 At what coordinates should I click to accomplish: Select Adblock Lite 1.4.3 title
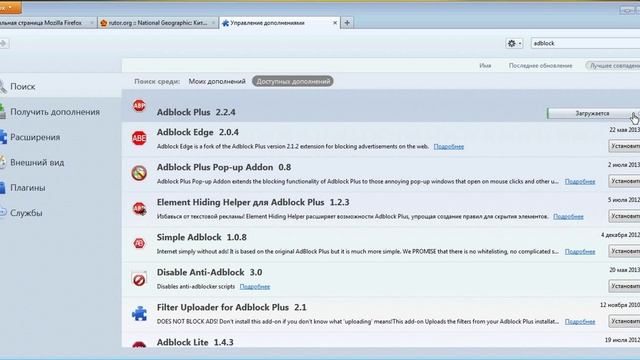(x=195, y=342)
